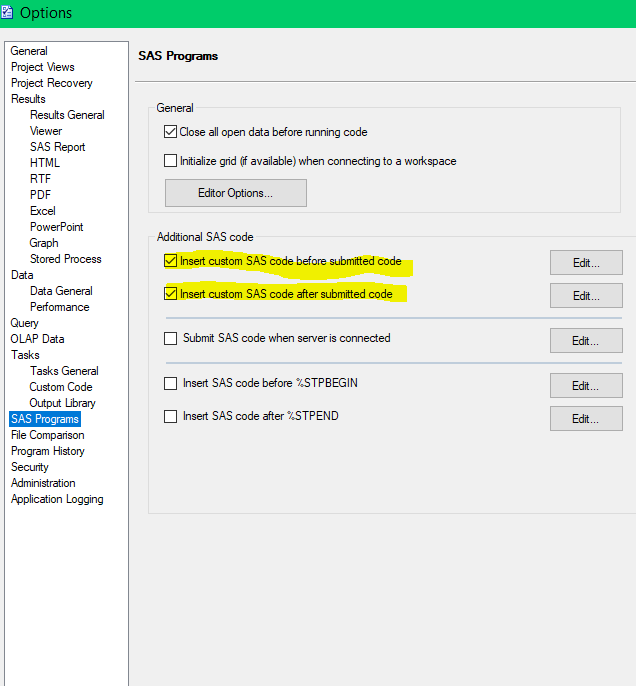Viewport: 636px width, 686px height.
Task: Click Edit button for %STPBEGIN code
Action: (x=586, y=386)
